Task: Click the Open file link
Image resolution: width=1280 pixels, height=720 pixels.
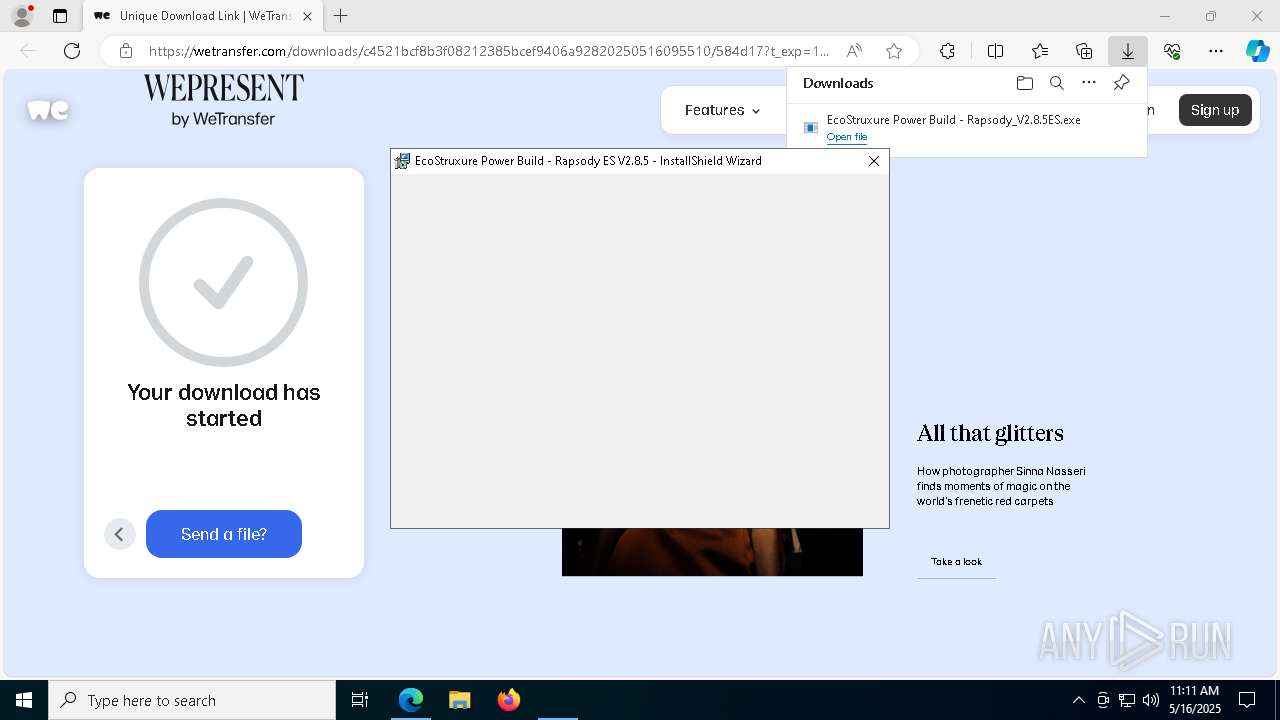Action: (x=847, y=137)
